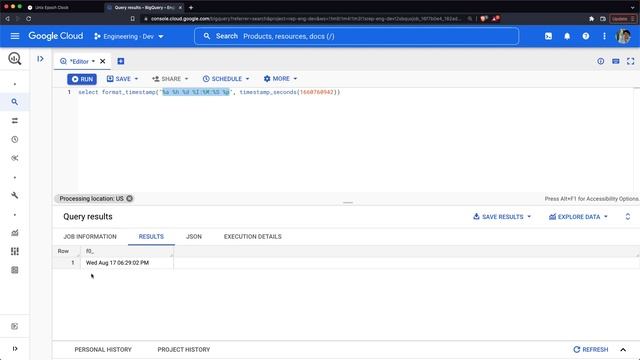Open the user account avatar
The width and height of the screenshot is (640, 360).
tap(623, 36)
